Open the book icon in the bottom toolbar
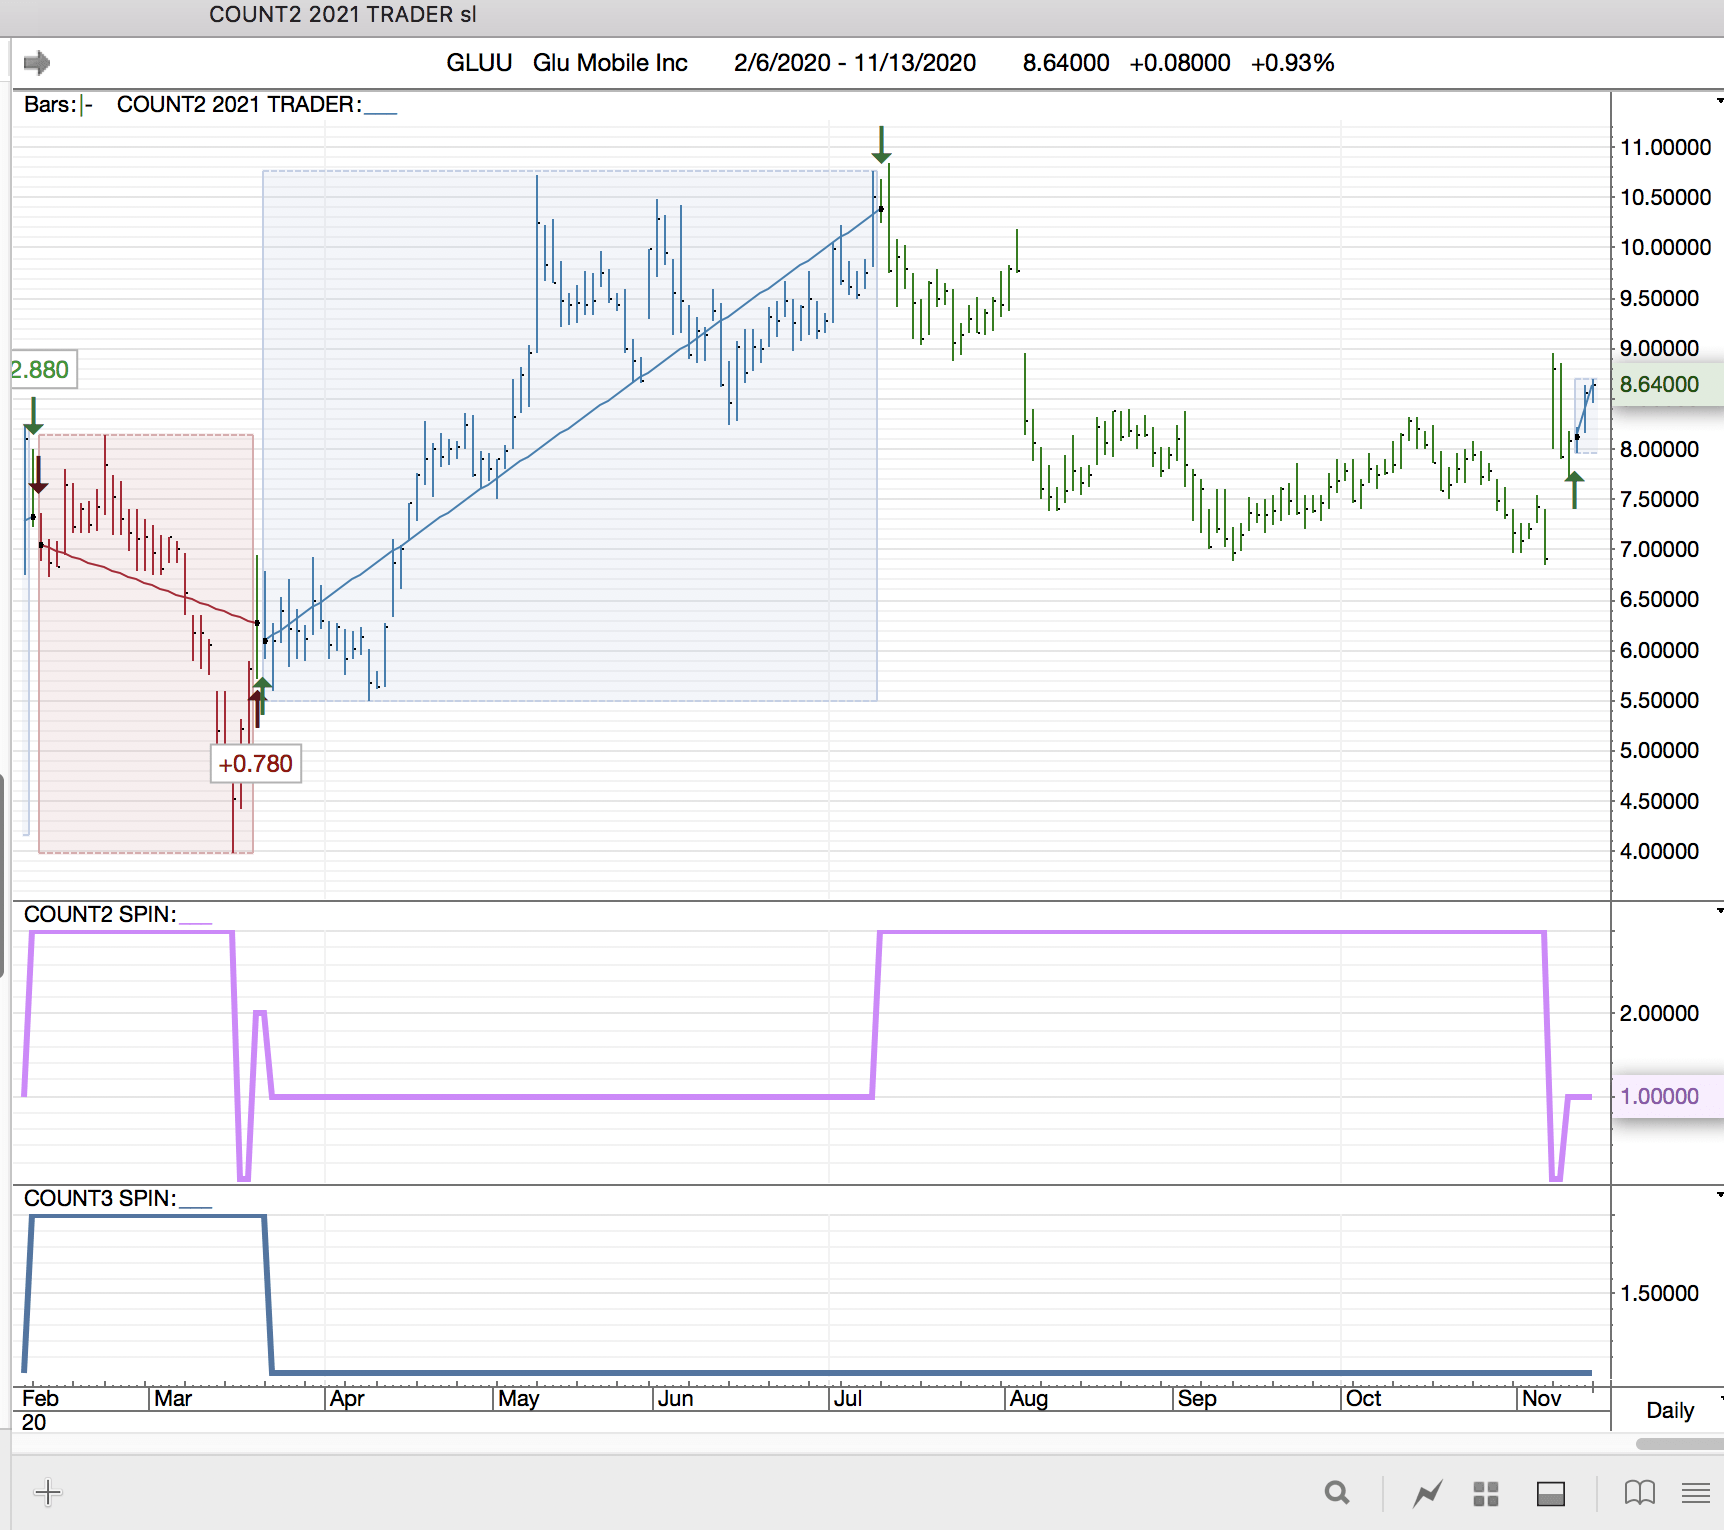Viewport: 1724px width, 1530px height. [1640, 1493]
